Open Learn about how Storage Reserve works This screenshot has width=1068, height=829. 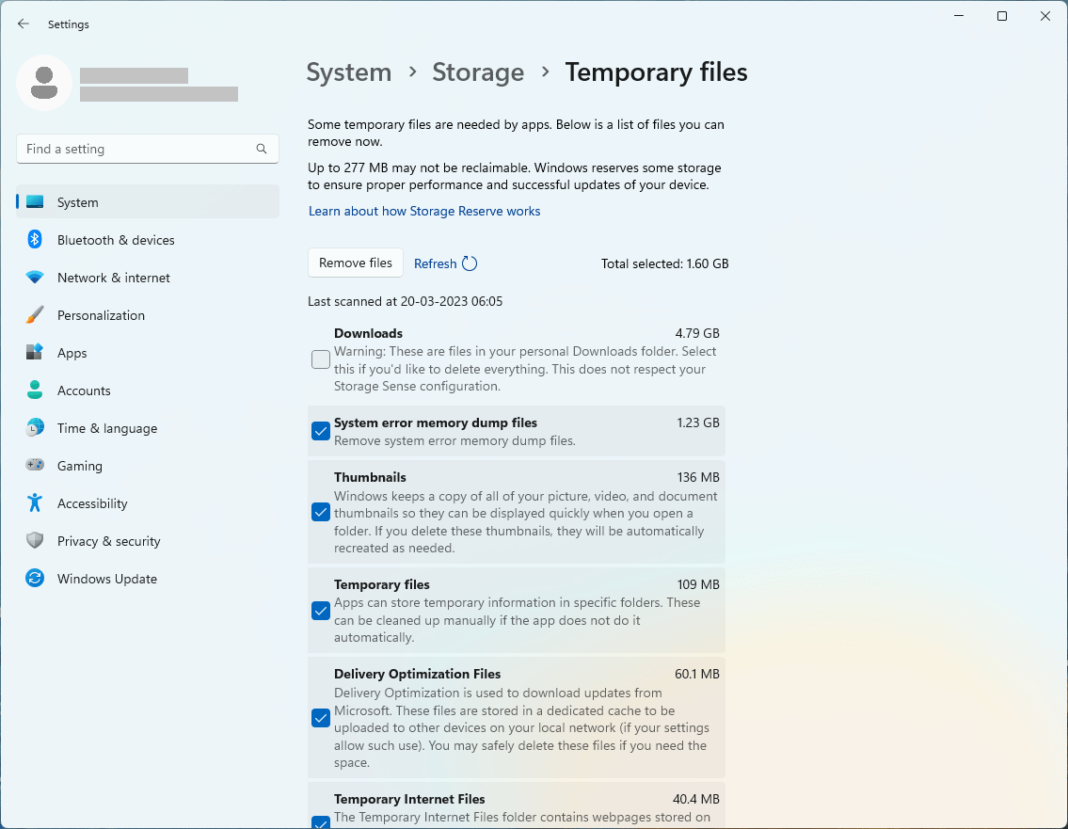click(x=424, y=211)
